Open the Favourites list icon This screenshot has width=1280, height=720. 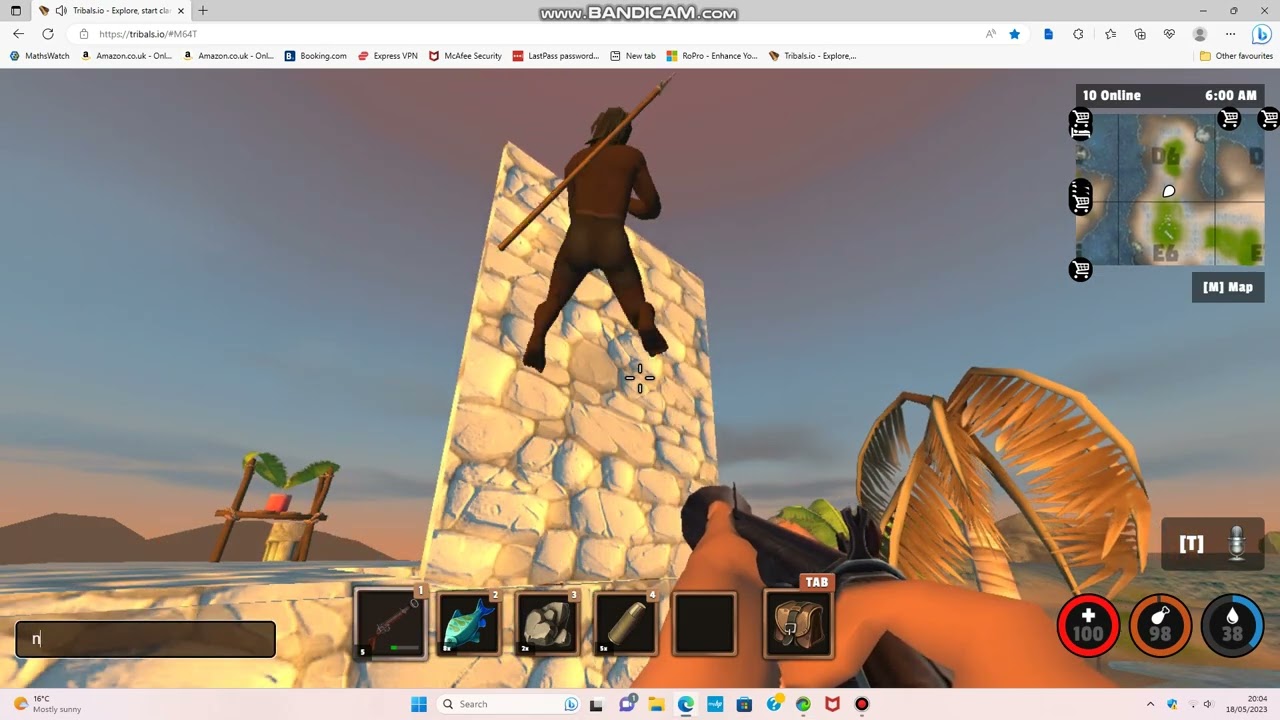(1110, 34)
